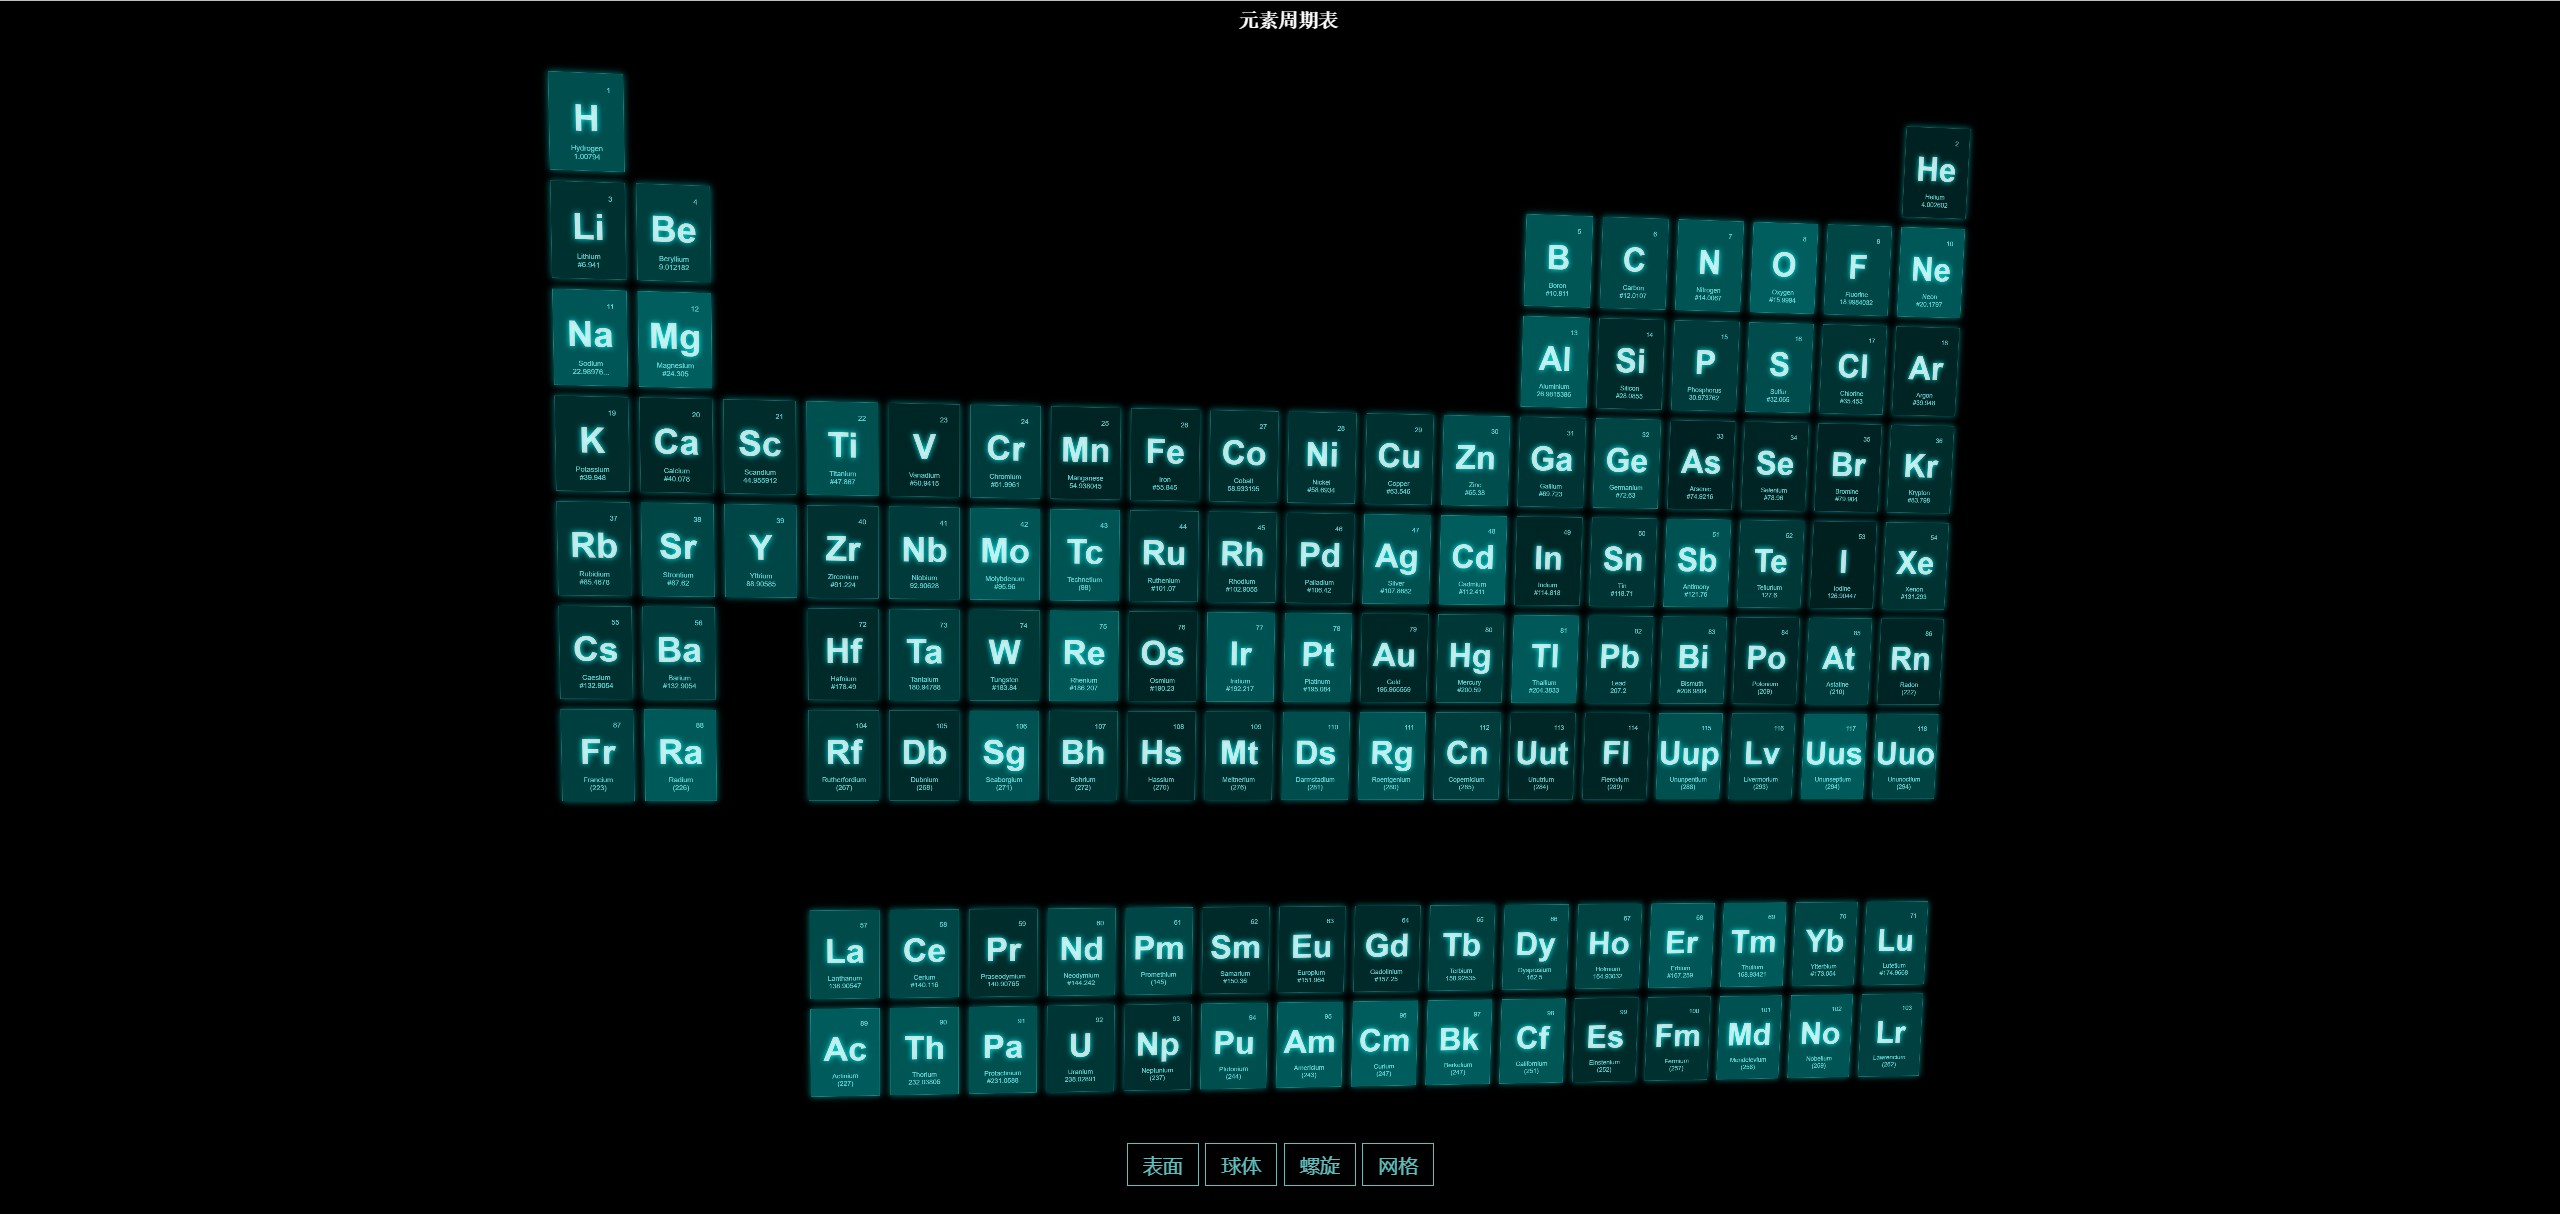Click the Magnesium (Mg) tile
This screenshot has height=1214, width=2560.
click(674, 340)
